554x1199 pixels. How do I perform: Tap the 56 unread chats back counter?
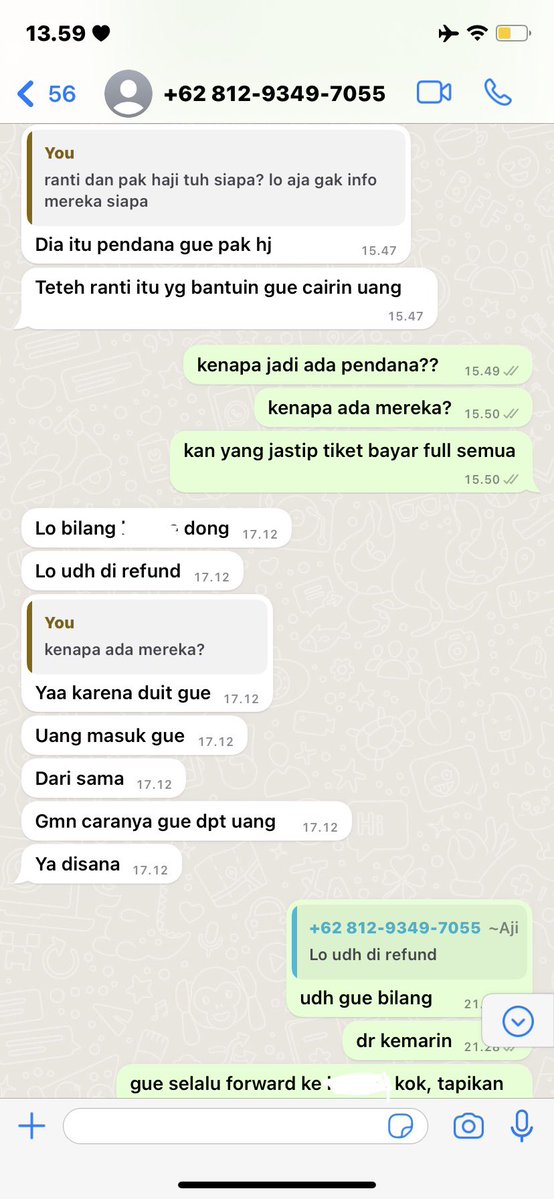[x=62, y=93]
